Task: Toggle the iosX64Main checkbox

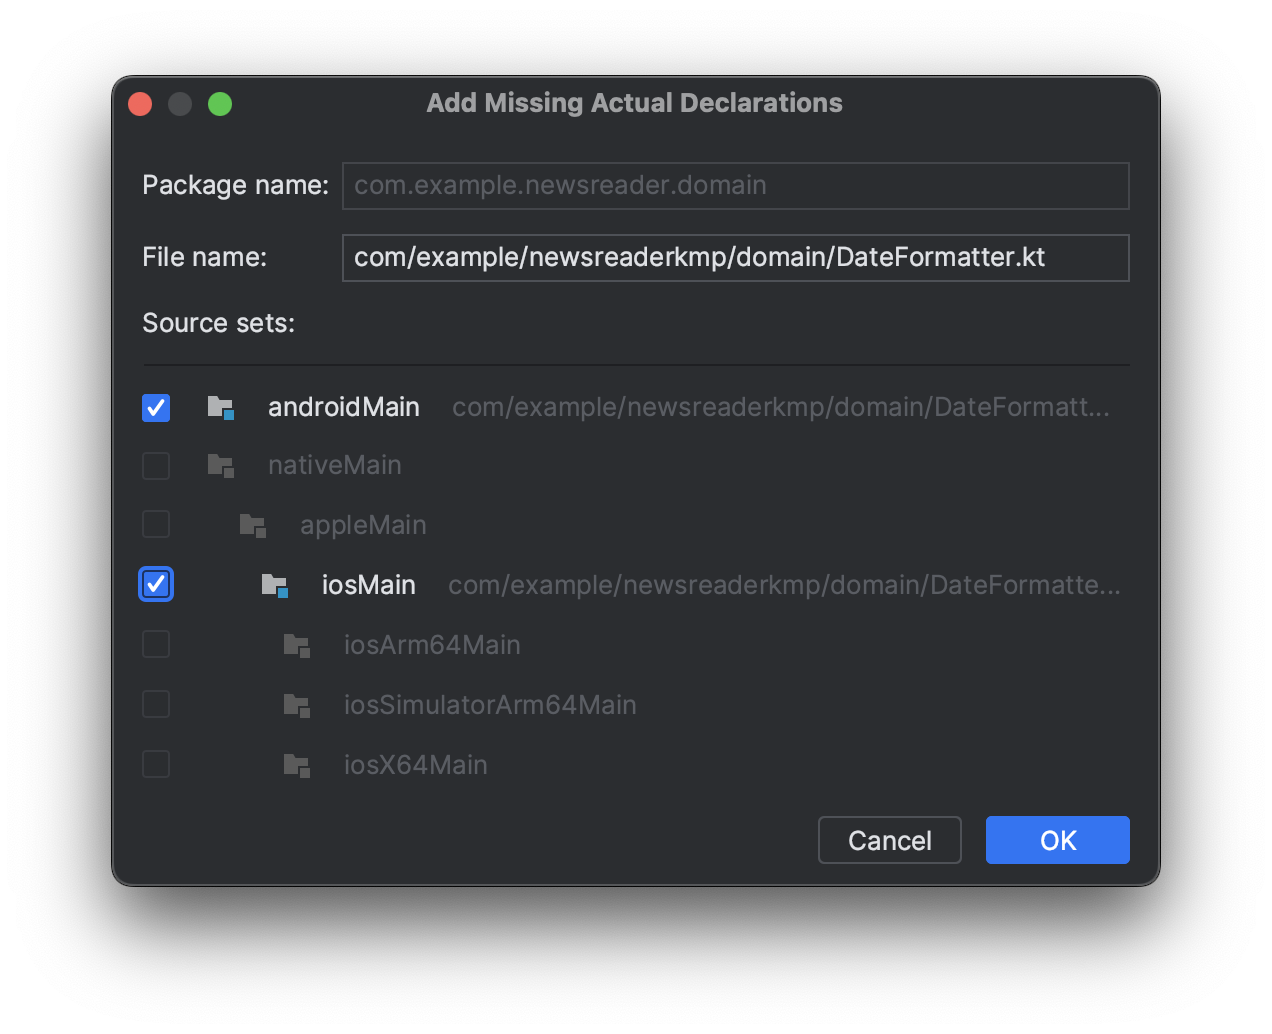Action: pyautogui.click(x=156, y=764)
